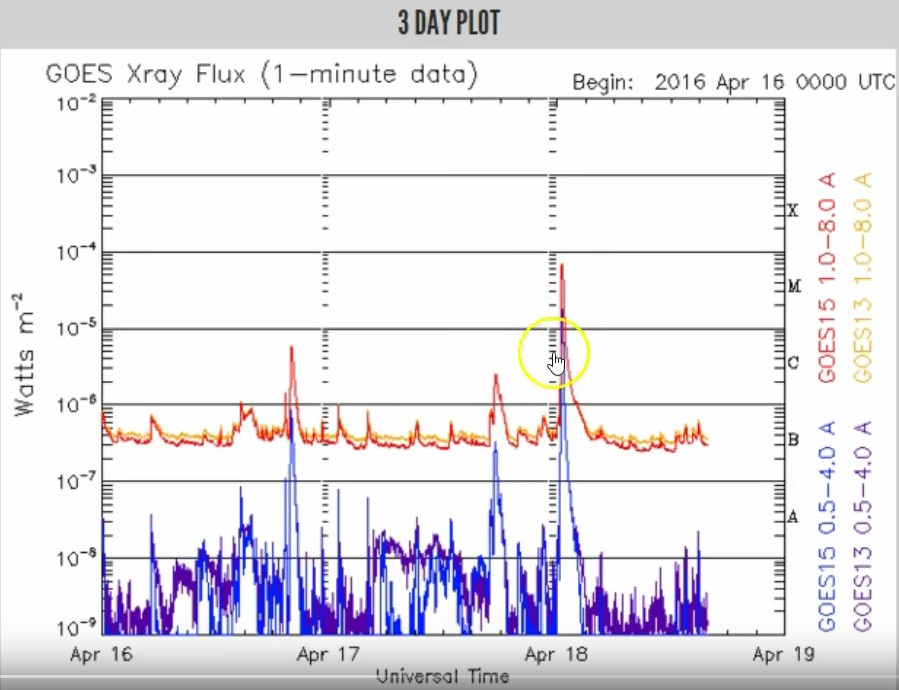Click the red GOES15 1.0-8.0 A legend
Viewport: 899px width, 690px height.
coord(827,278)
